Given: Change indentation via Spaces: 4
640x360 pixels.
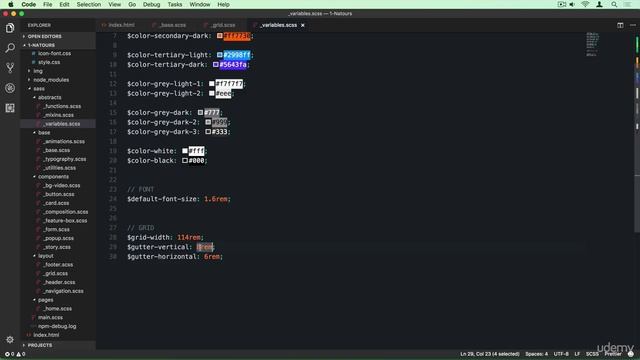Looking at the screenshot, I should coord(536,354).
